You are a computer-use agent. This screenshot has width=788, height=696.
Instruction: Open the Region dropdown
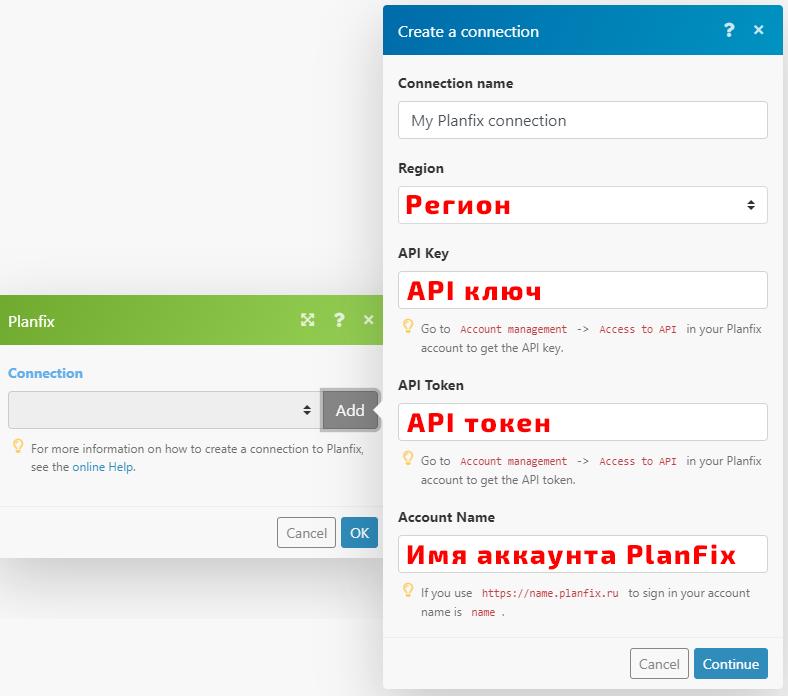tap(582, 205)
